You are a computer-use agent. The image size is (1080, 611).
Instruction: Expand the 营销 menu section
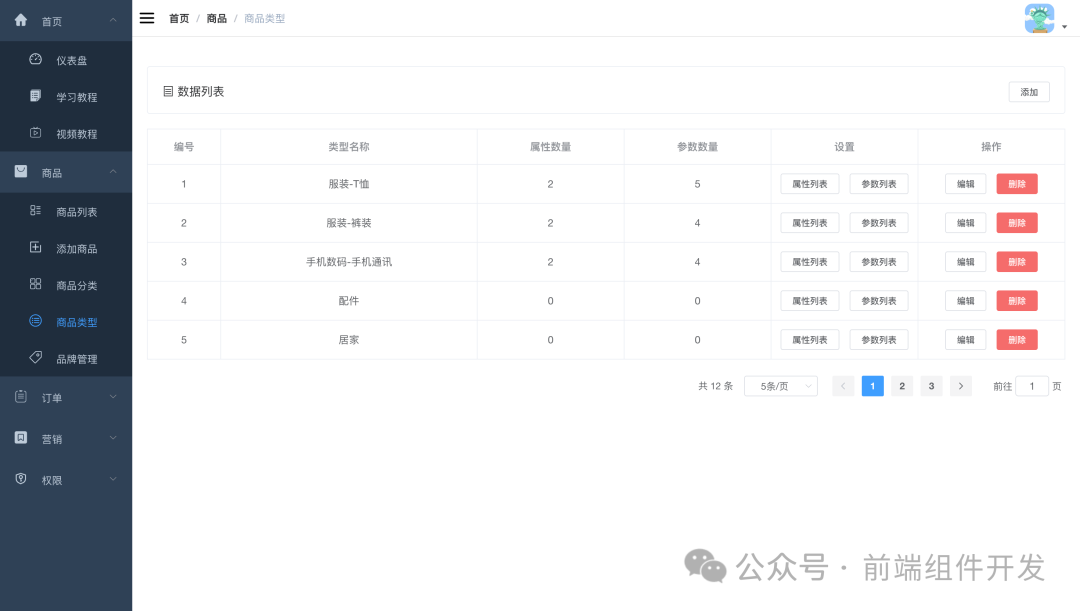click(x=66, y=438)
